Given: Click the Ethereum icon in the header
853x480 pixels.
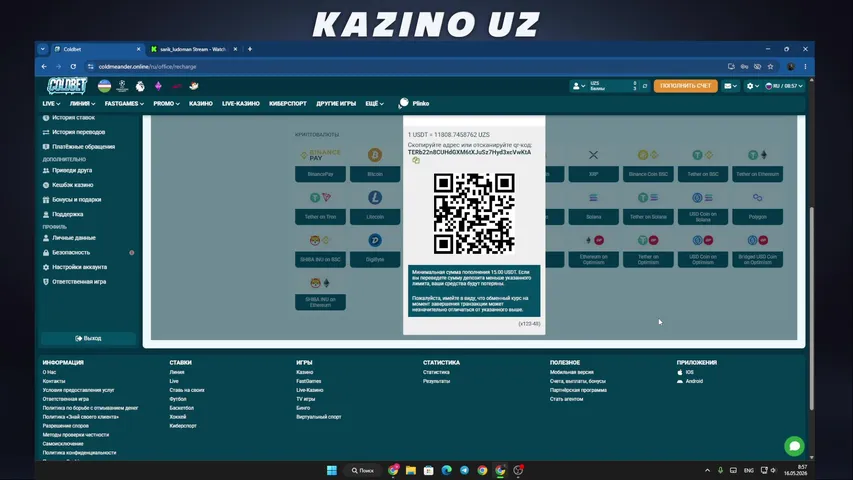Looking at the screenshot, I should tap(158, 85).
